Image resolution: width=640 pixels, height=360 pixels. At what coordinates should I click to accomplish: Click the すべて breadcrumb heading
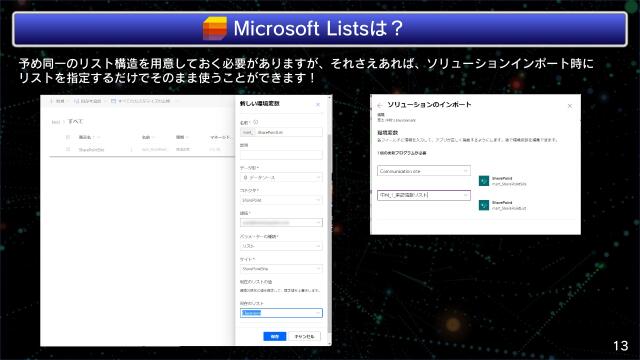coord(76,122)
